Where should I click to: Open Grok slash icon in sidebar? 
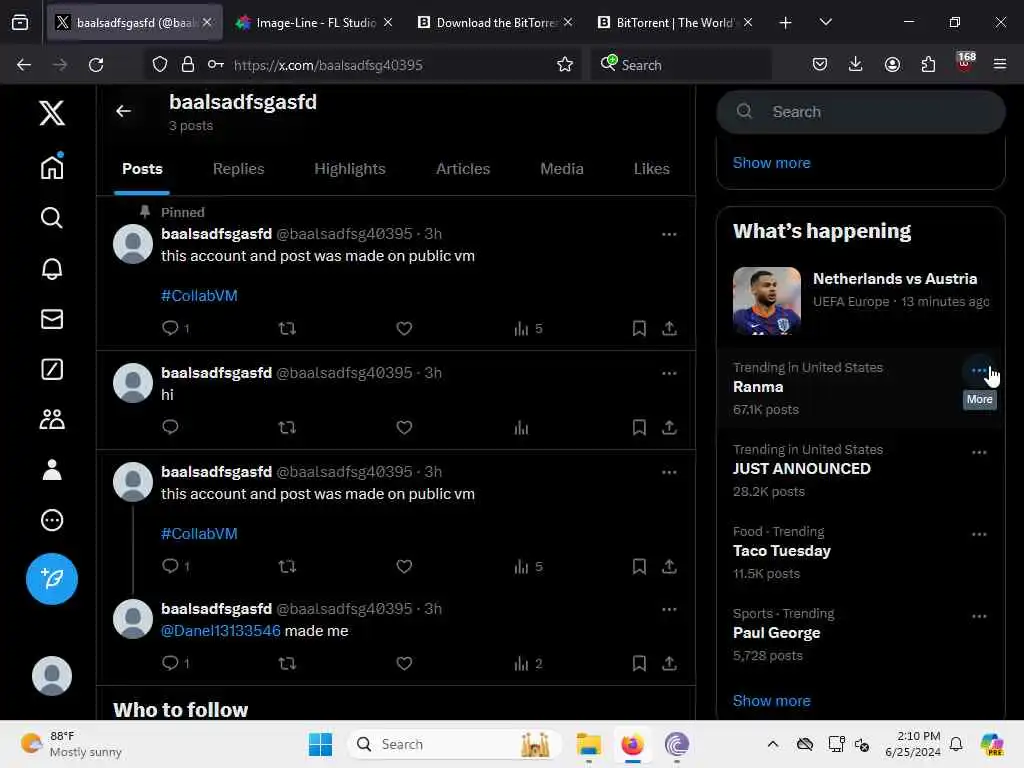point(52,369)
